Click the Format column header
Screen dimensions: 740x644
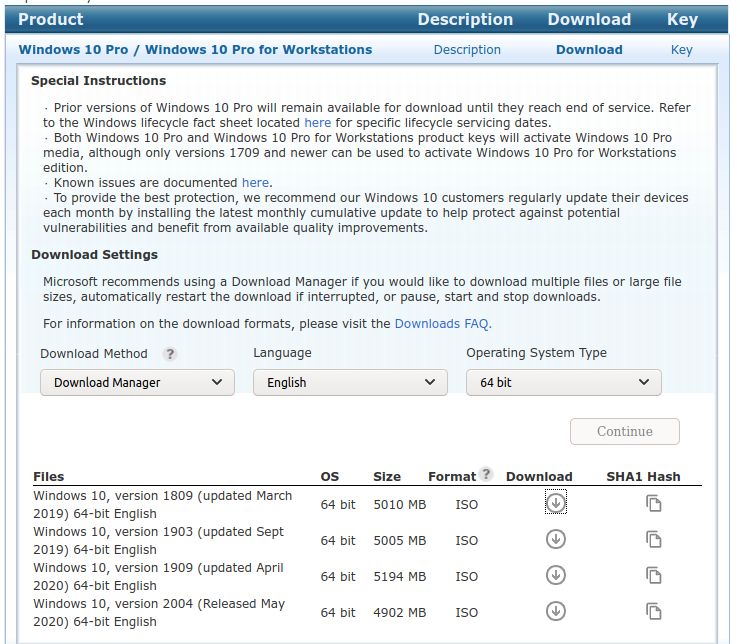pos(452,477)
